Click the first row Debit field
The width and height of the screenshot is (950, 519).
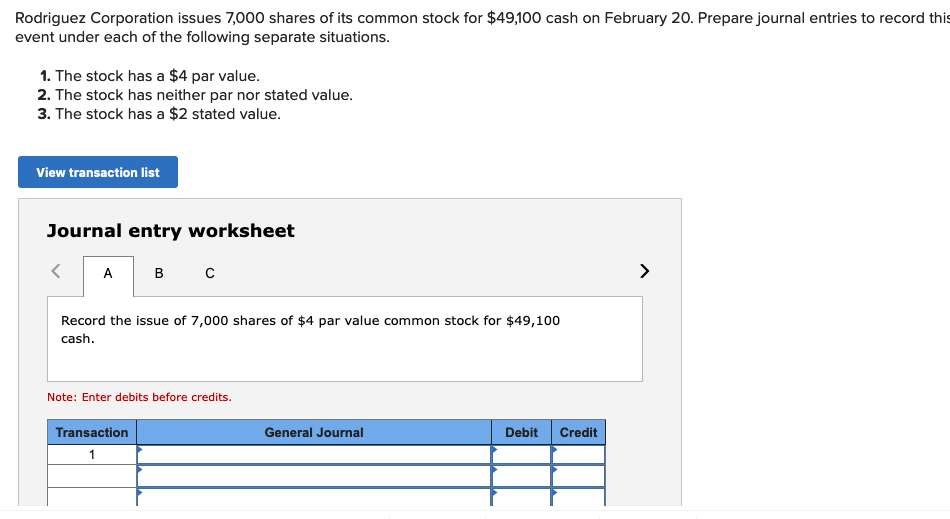point(521,454)
